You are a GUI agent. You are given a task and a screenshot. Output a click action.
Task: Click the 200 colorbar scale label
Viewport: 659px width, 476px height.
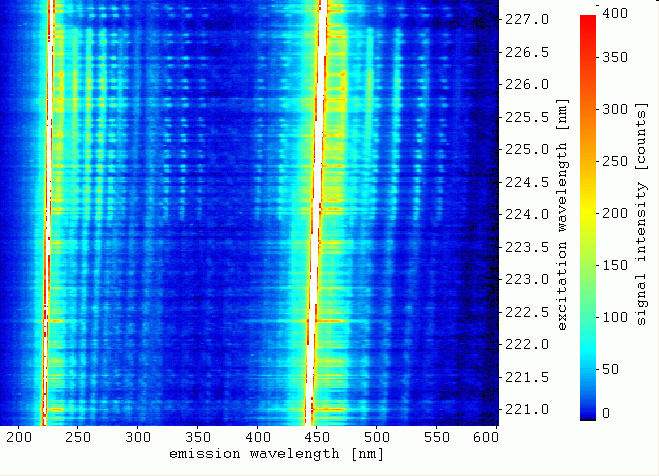pos(615,213)
